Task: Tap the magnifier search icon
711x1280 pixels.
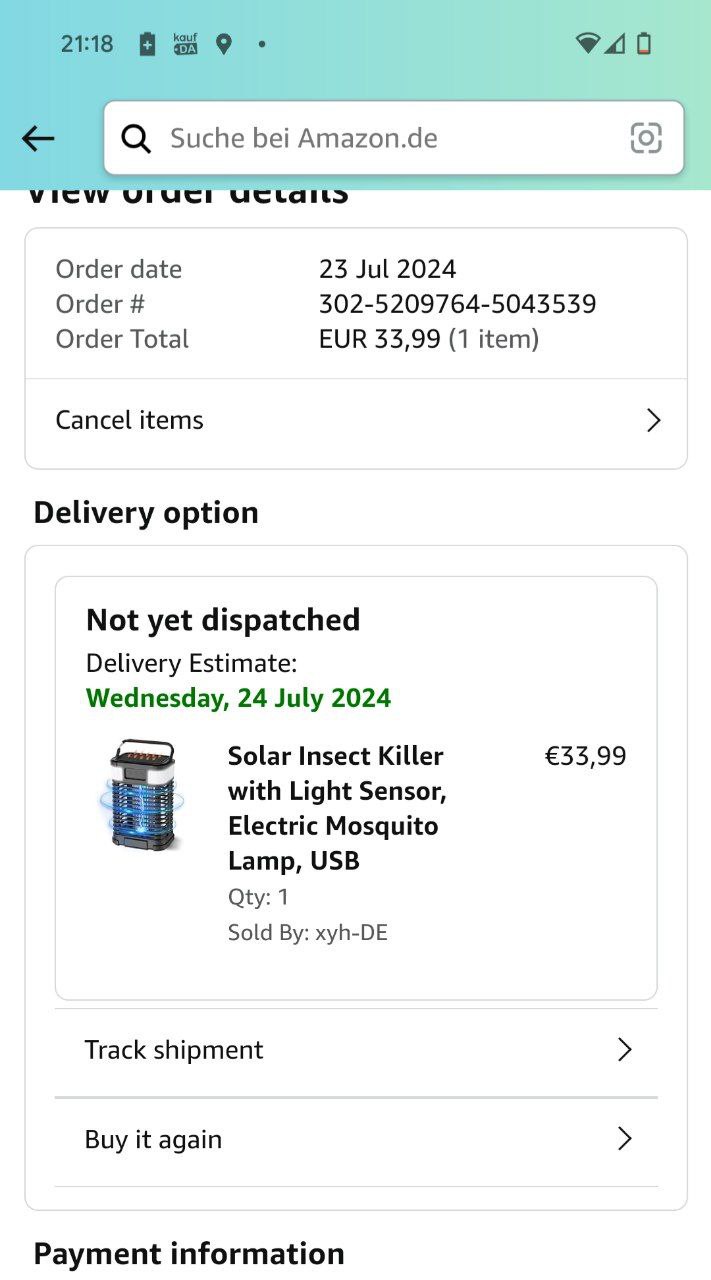Action: tap(136, 138)
